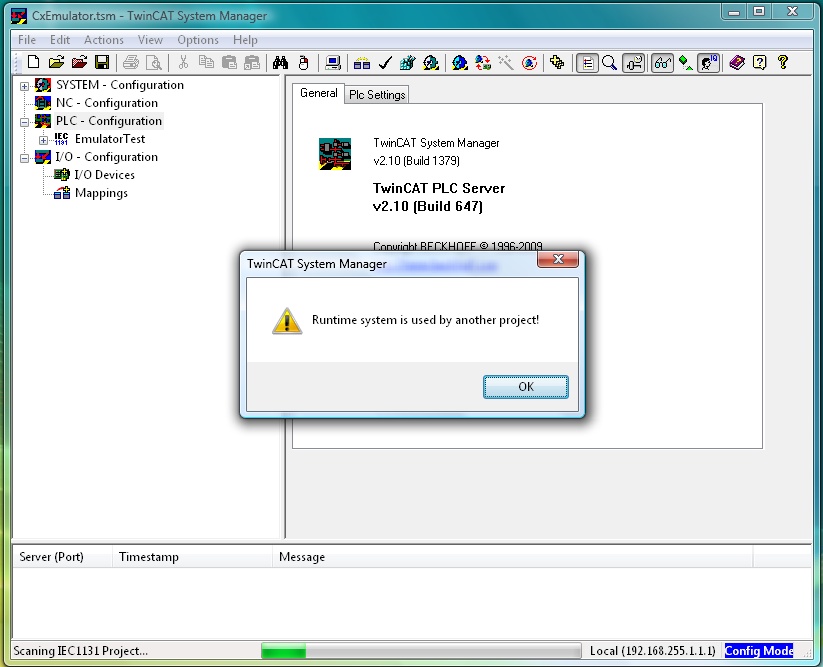Click the green scanning progress bar
823x667 pixels.
(x=421, y=651)
